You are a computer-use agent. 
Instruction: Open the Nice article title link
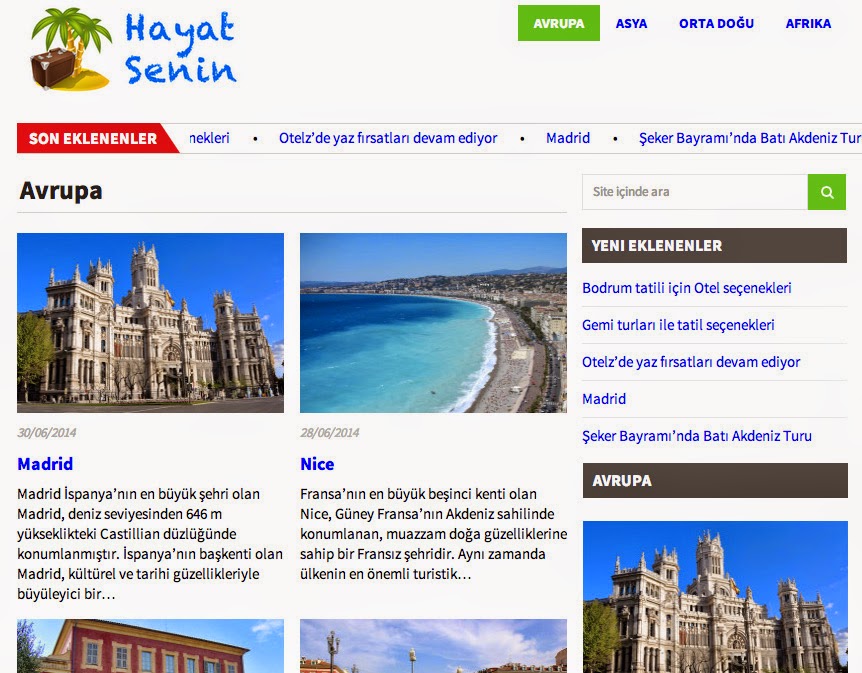tap(317, 464)
